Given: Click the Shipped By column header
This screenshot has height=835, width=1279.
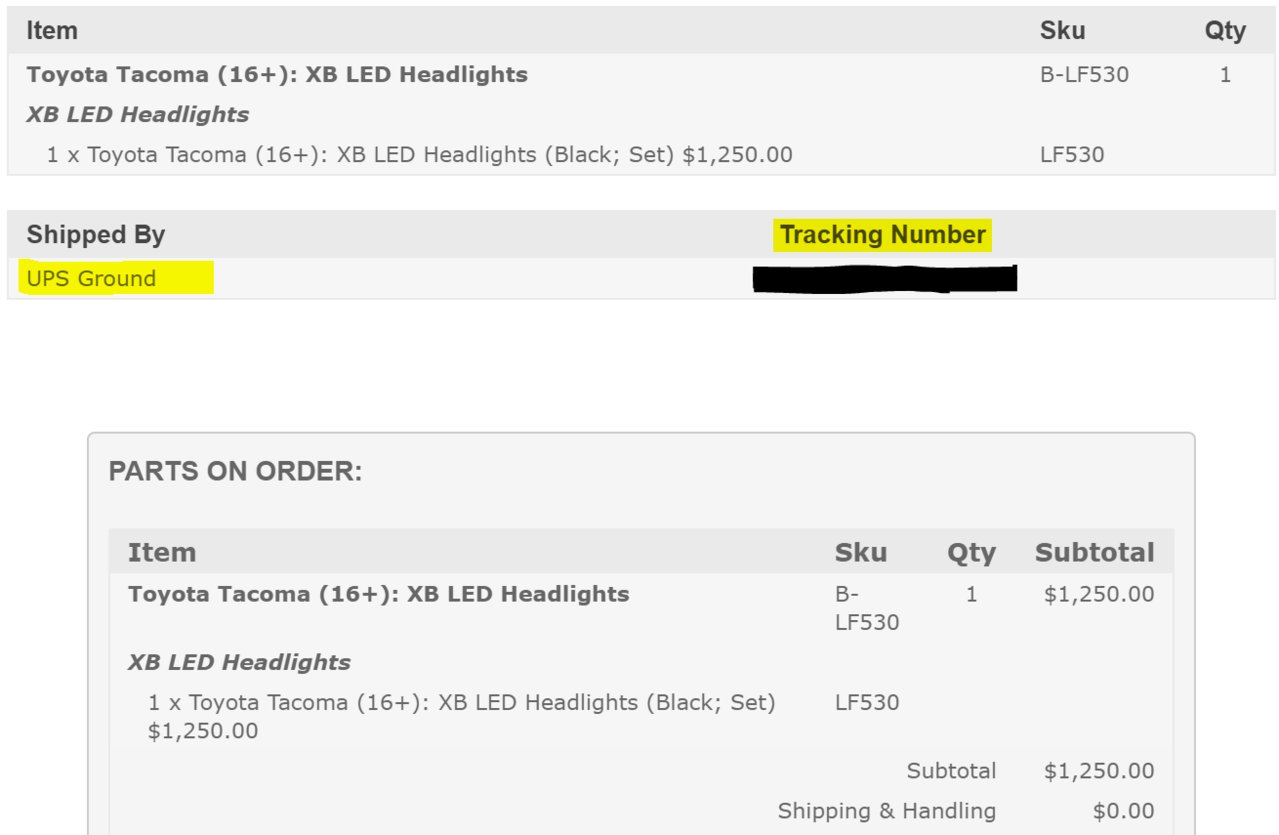Looking at the screenshot, I should [96, 235].
